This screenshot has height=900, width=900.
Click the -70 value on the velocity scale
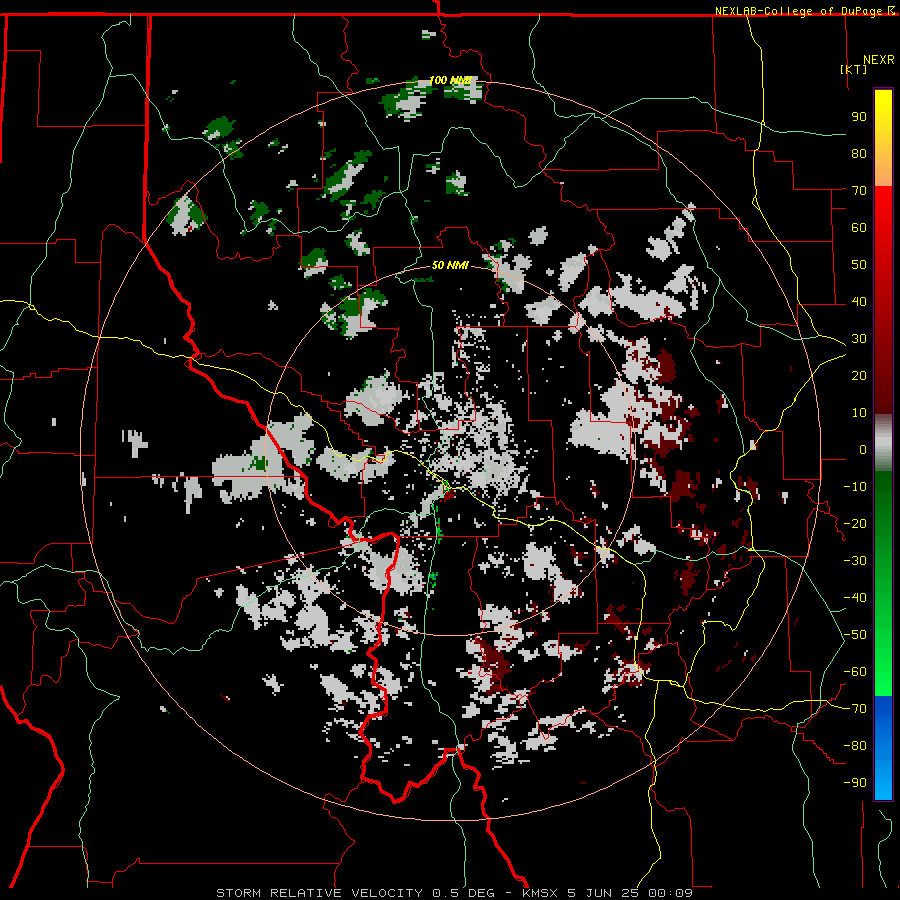click(855, 709)
